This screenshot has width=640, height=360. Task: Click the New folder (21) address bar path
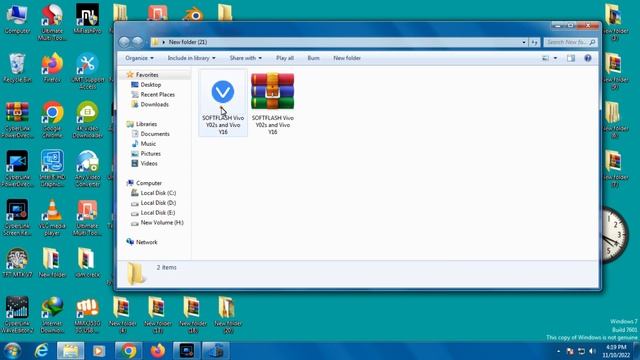(188, 42)
